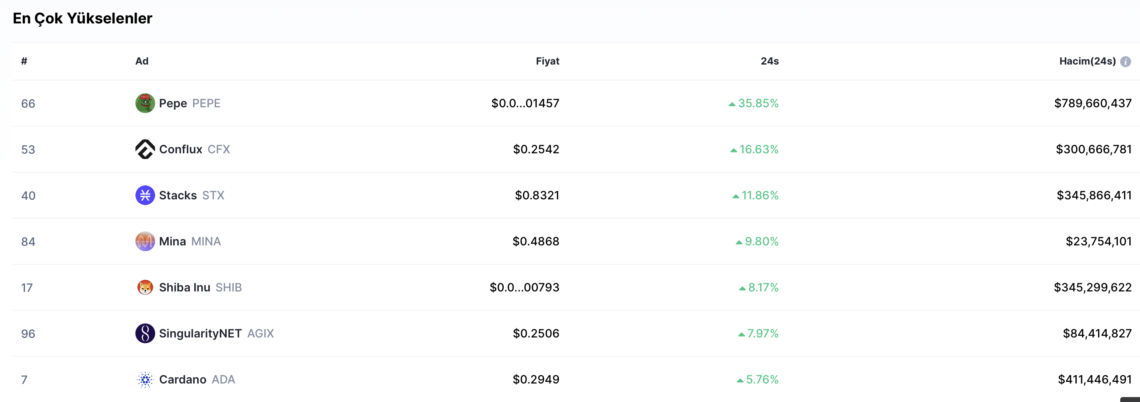
Task: Sort by the # rank column header
Action: [24, 61]
